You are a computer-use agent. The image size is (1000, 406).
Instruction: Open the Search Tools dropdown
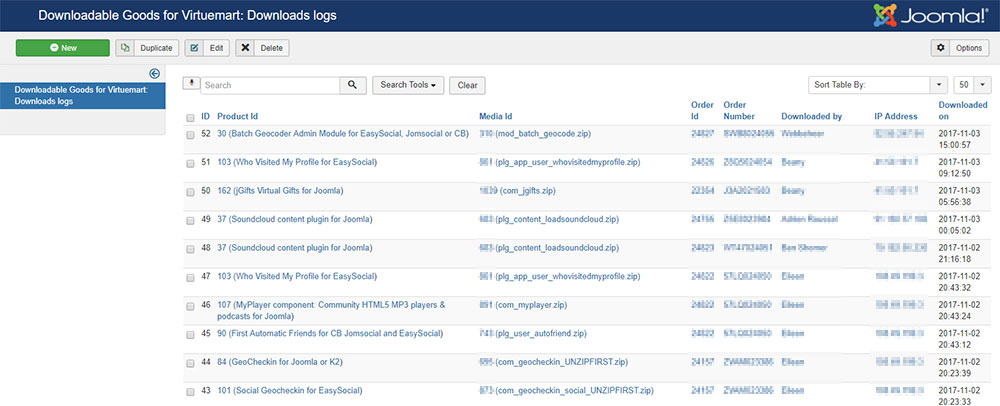[408, 85]
